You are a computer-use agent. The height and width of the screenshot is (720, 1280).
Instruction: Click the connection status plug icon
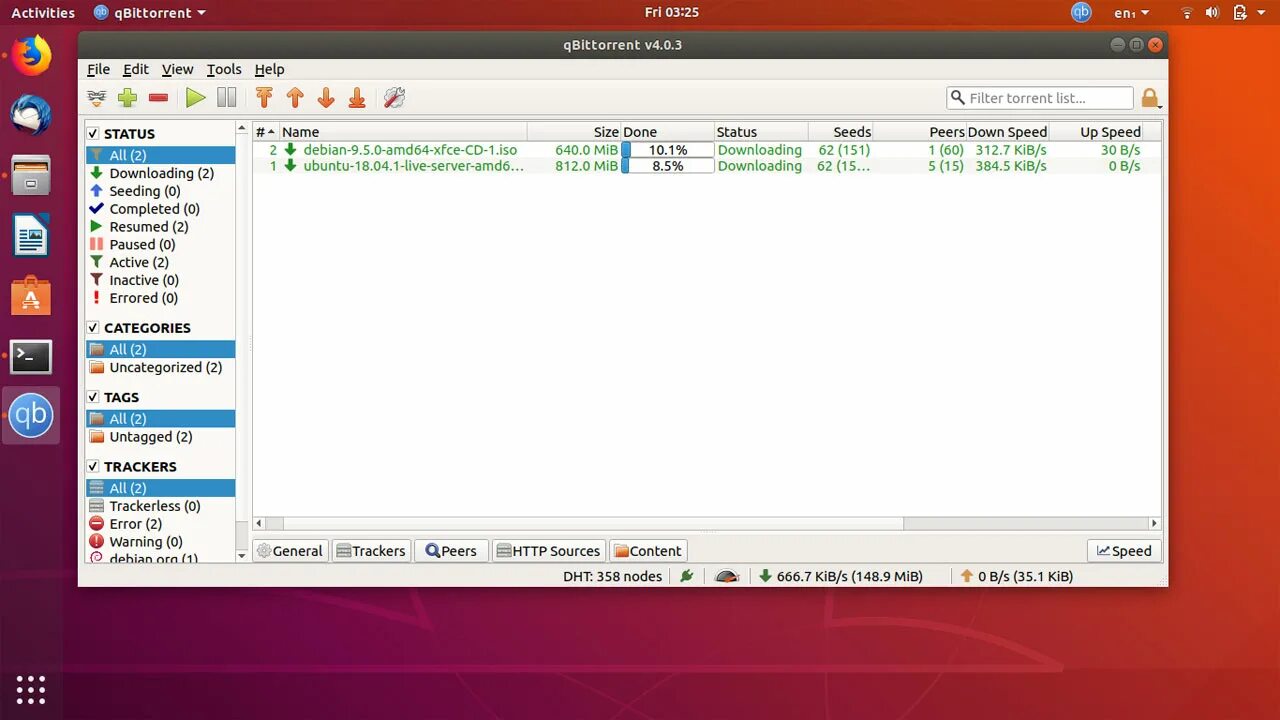click(x=686, y=576)
